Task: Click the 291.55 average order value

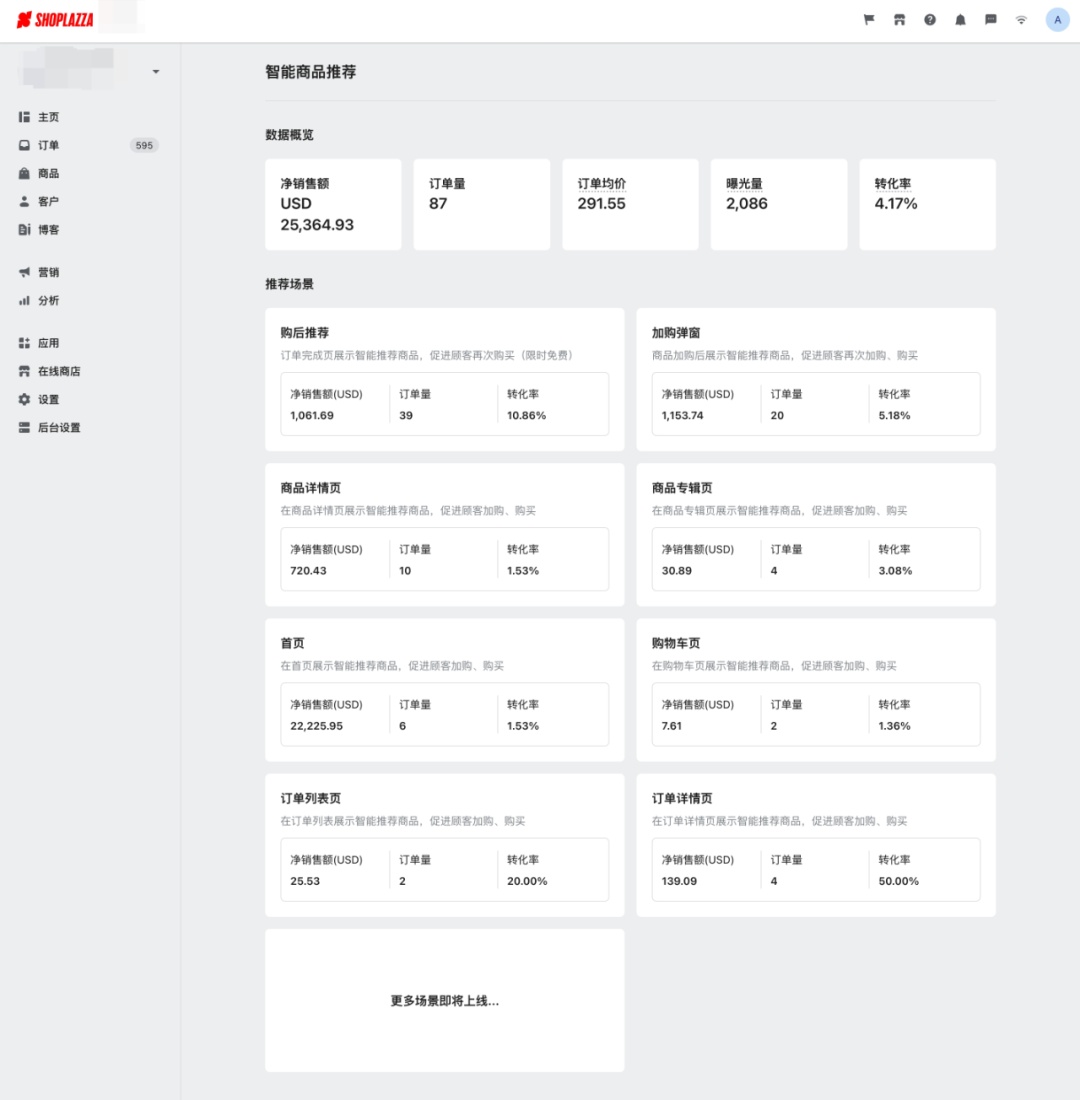Action: point(601,203)
